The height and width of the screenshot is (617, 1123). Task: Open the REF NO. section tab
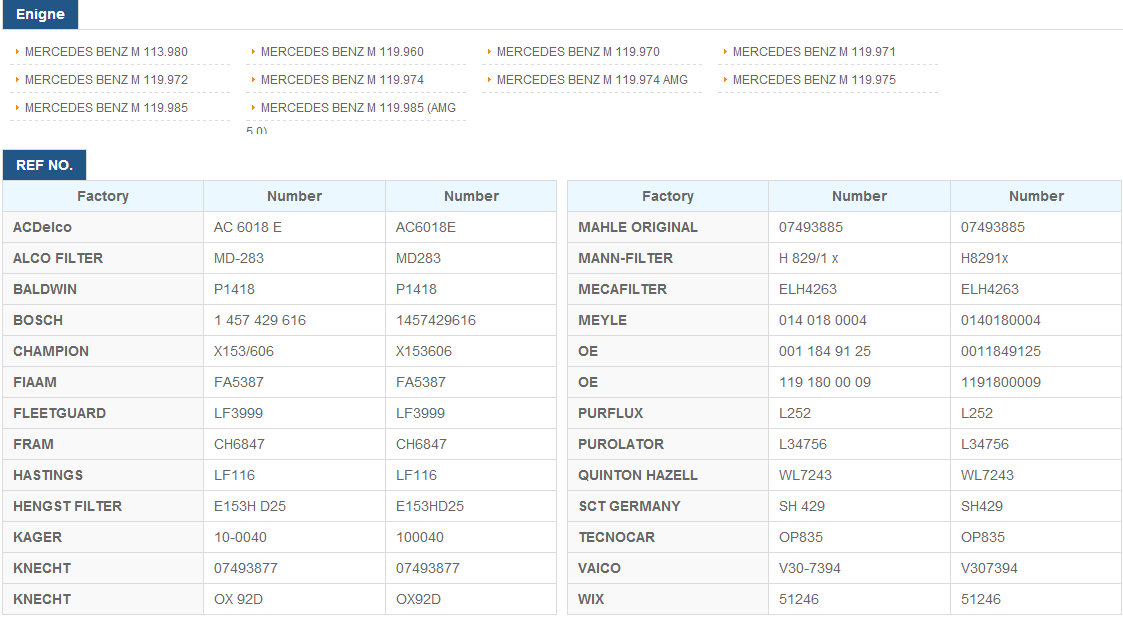(x=44, y=165)
